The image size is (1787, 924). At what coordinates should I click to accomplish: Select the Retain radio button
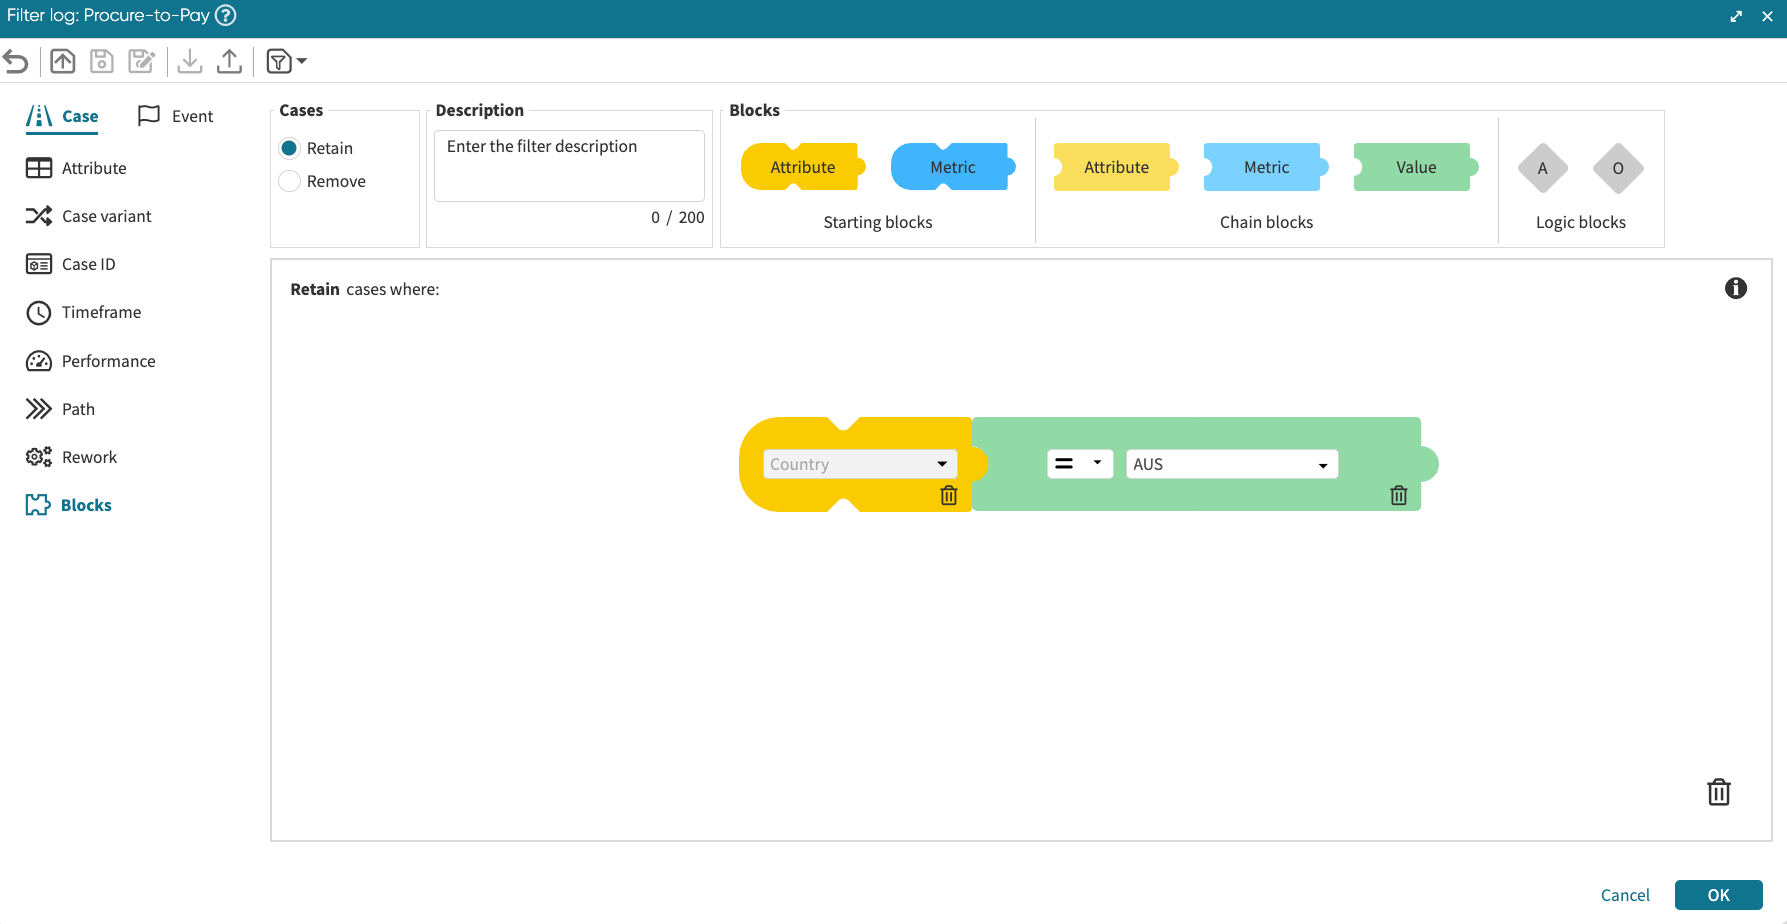(290, 148)
